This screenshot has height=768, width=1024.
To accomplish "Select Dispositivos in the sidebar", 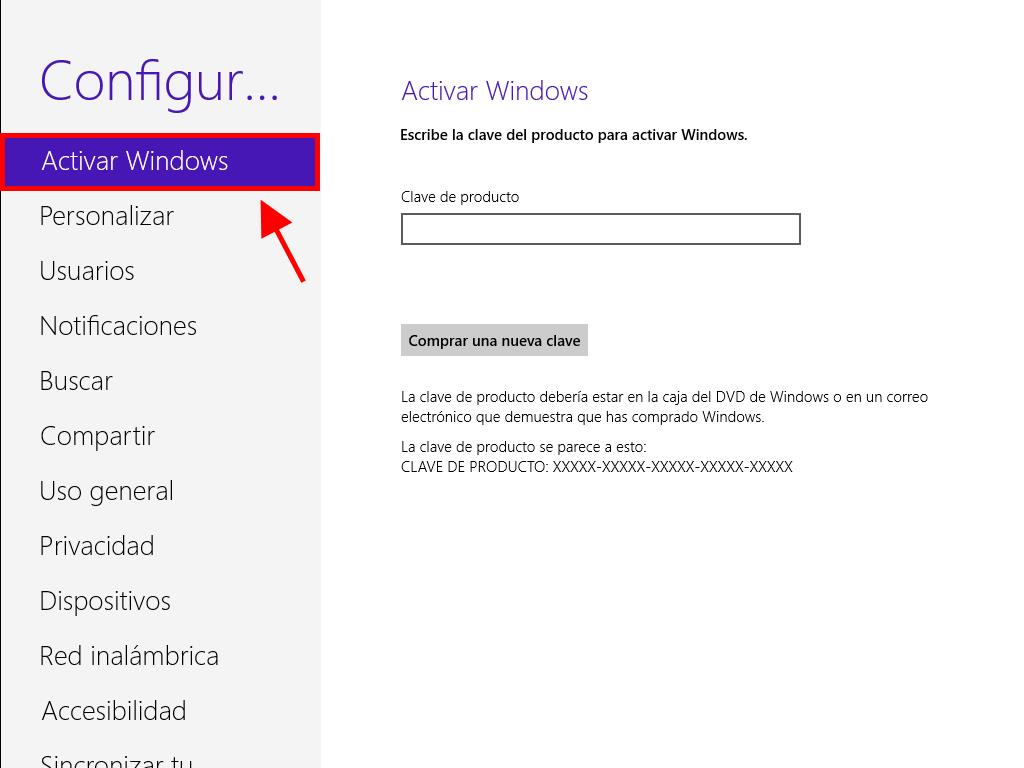I will (104, 601).
